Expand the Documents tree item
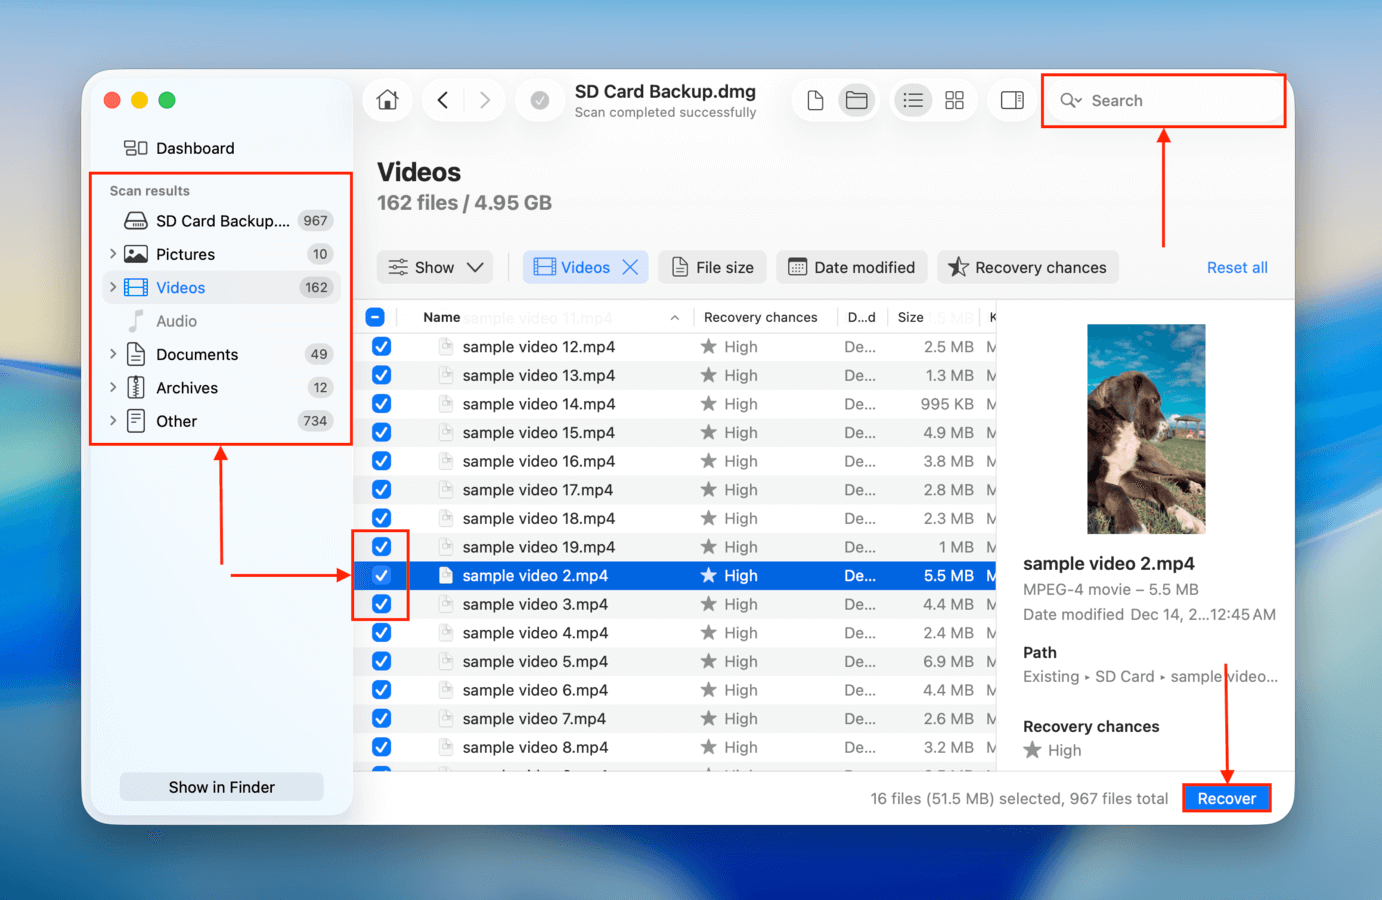 coord(113,354)
